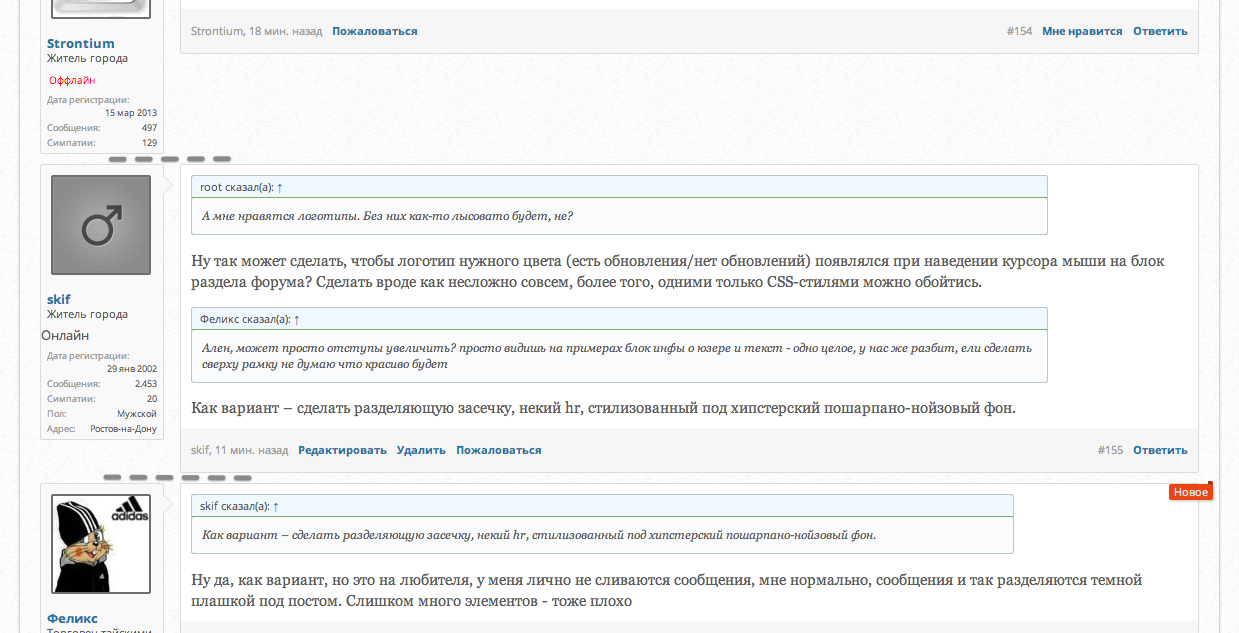Open Феликс's Adidas cartoon avatar

[x=101, y=544]
